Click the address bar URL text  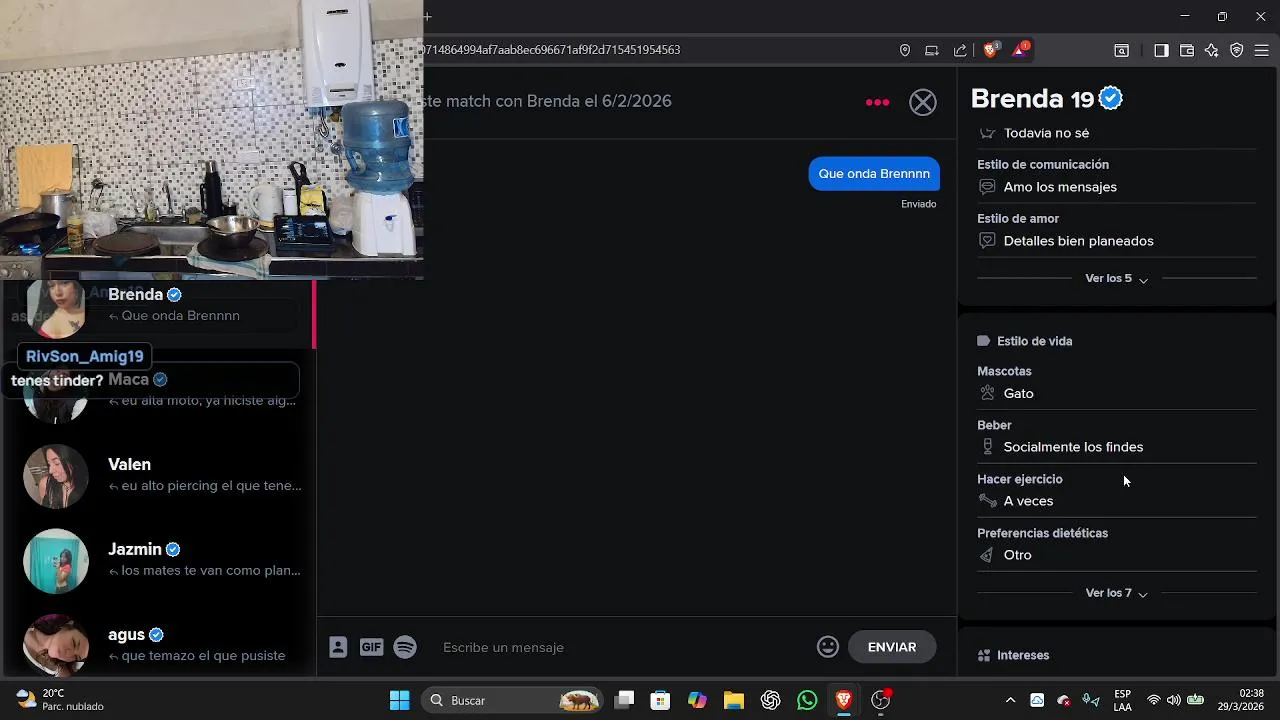click(x=551, y=50)
